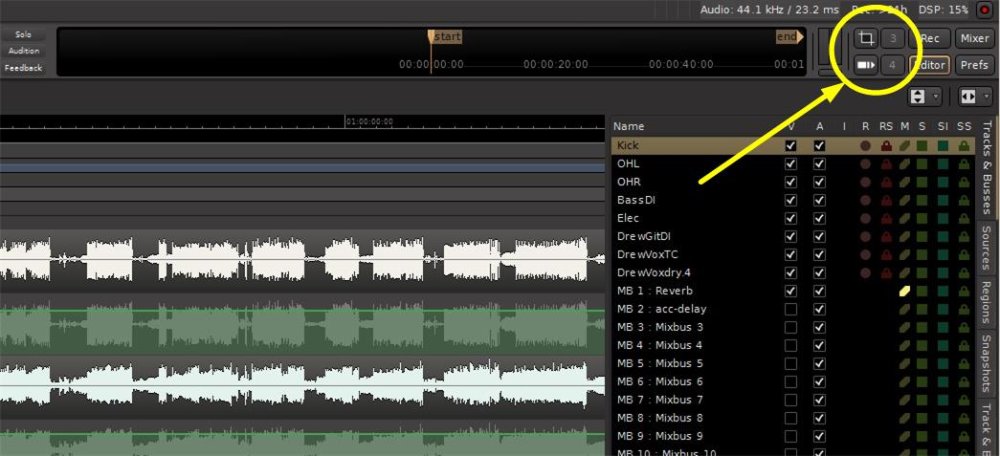
Task: Switch to the Sources sidebar tab
Action: pos(987,249)
